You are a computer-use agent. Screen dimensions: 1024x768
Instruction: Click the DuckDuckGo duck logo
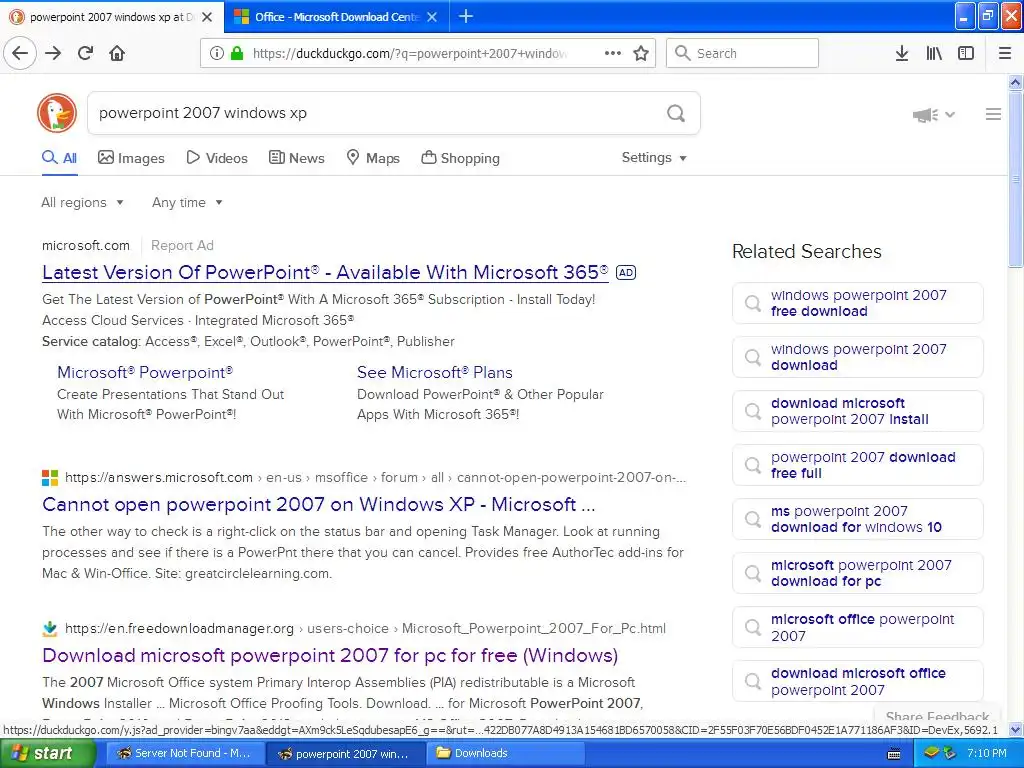[57, 113]
